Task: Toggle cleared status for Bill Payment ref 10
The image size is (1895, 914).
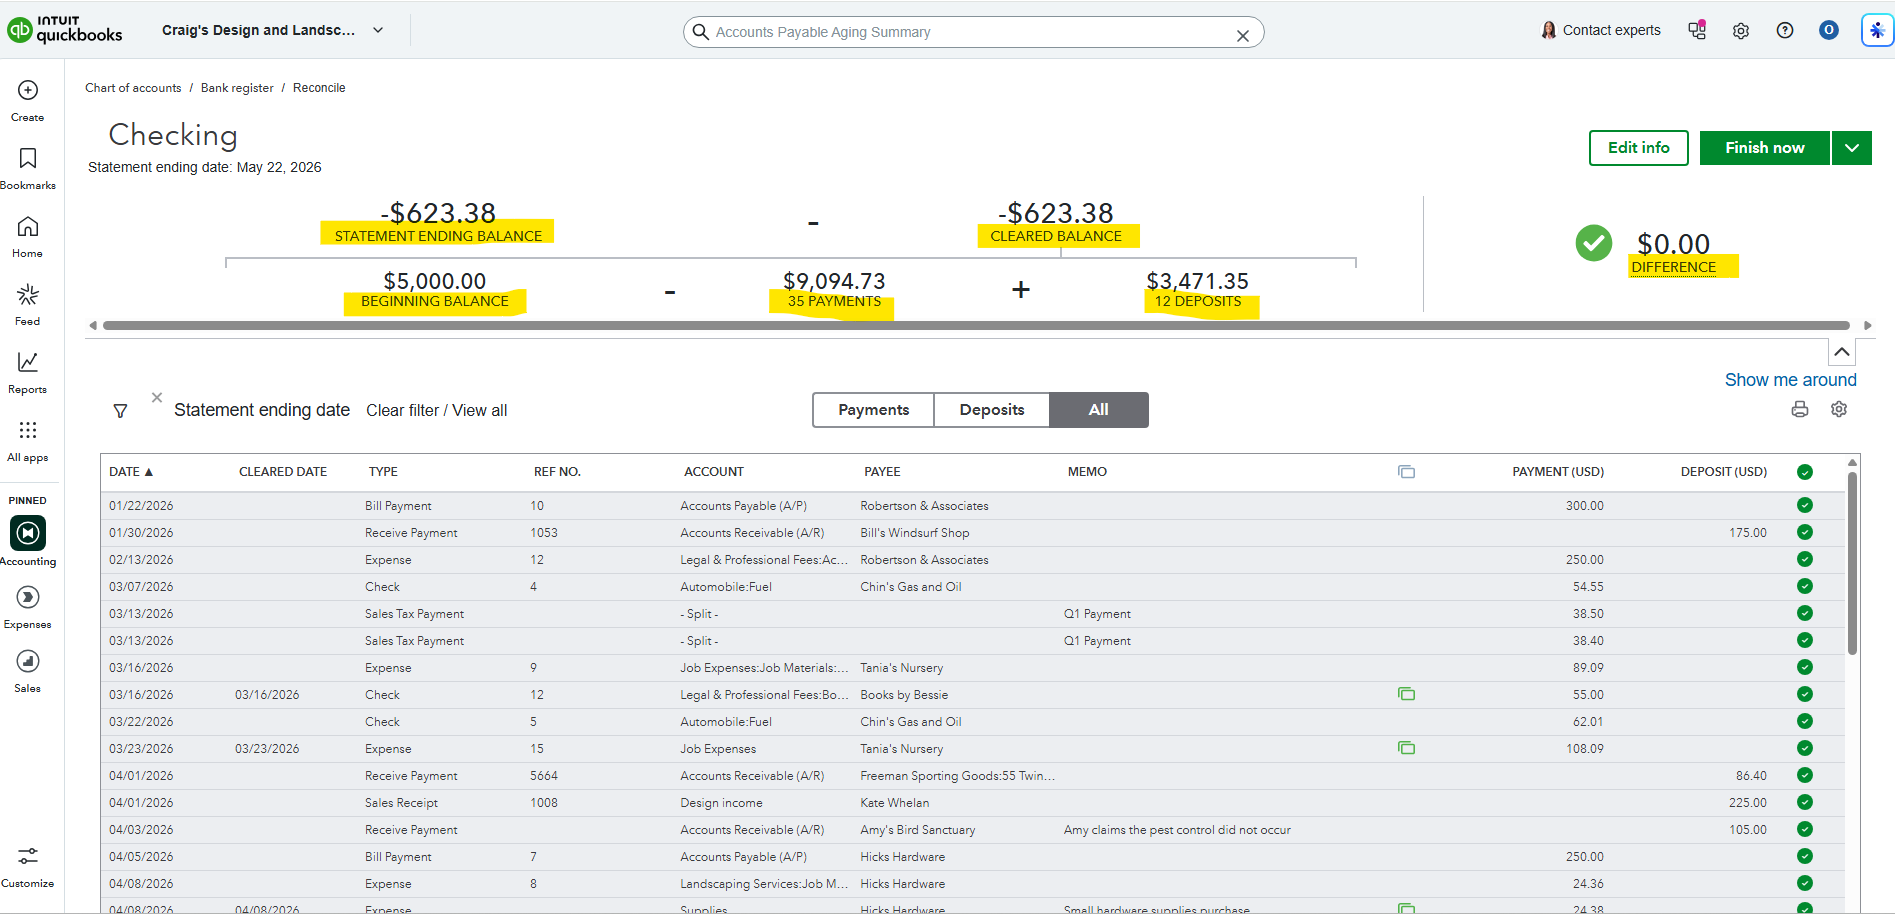Action: [x=1805, y=505]
